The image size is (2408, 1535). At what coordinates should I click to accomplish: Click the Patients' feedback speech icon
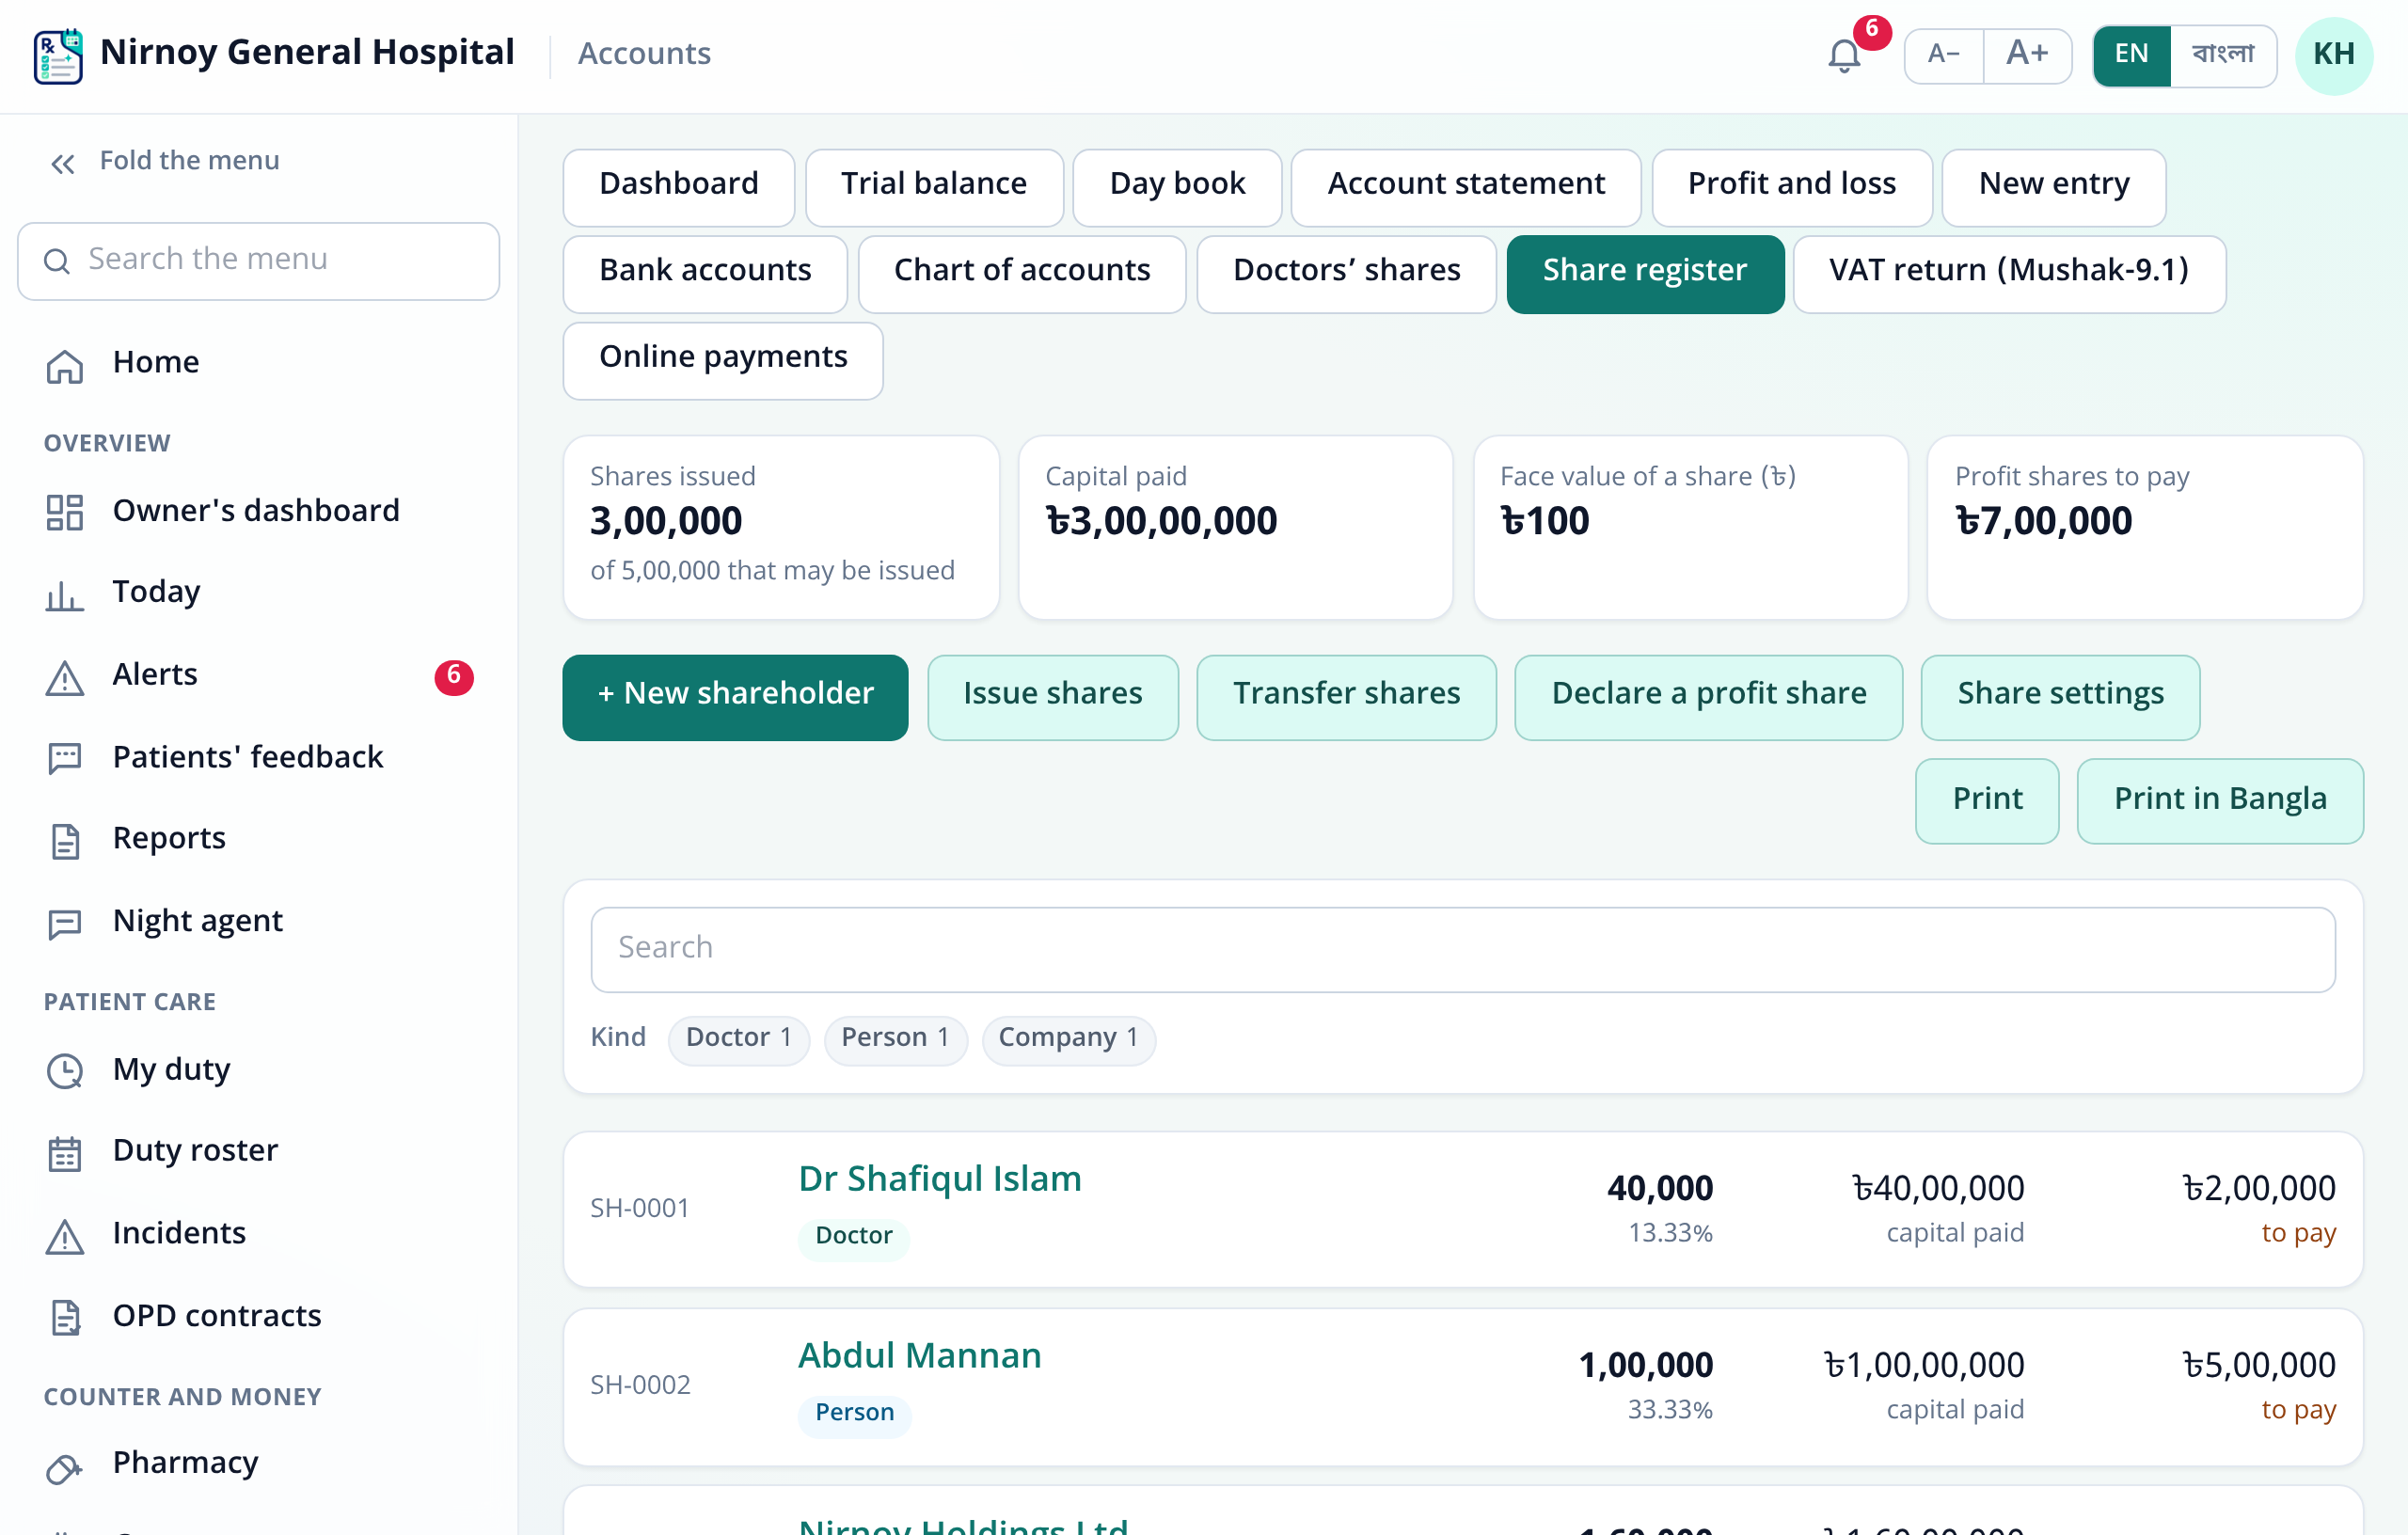pyautogui.click(x=65, y=759)
